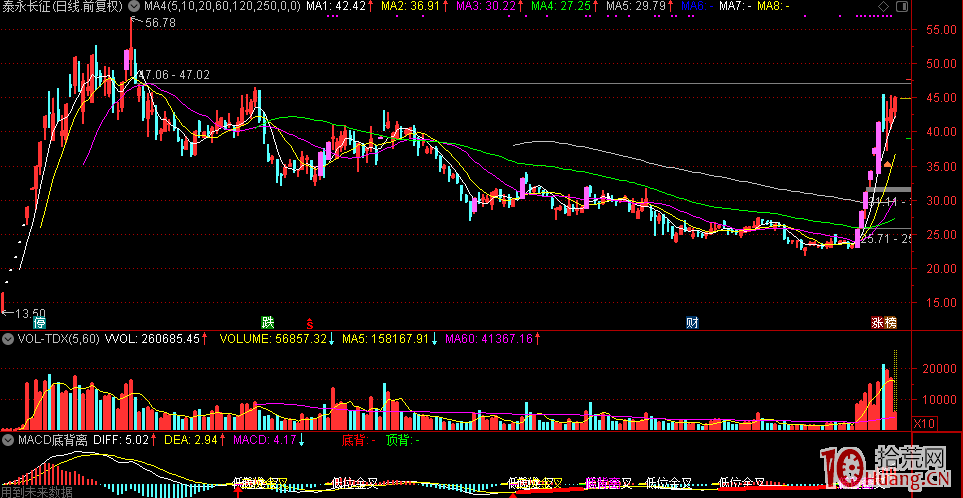
Task: Click the red S marker below the chart
Action: (x=310, y=323)
